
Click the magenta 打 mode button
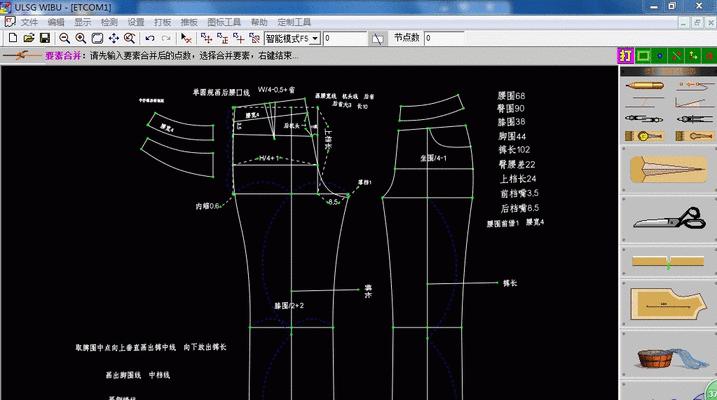point(625,56)
